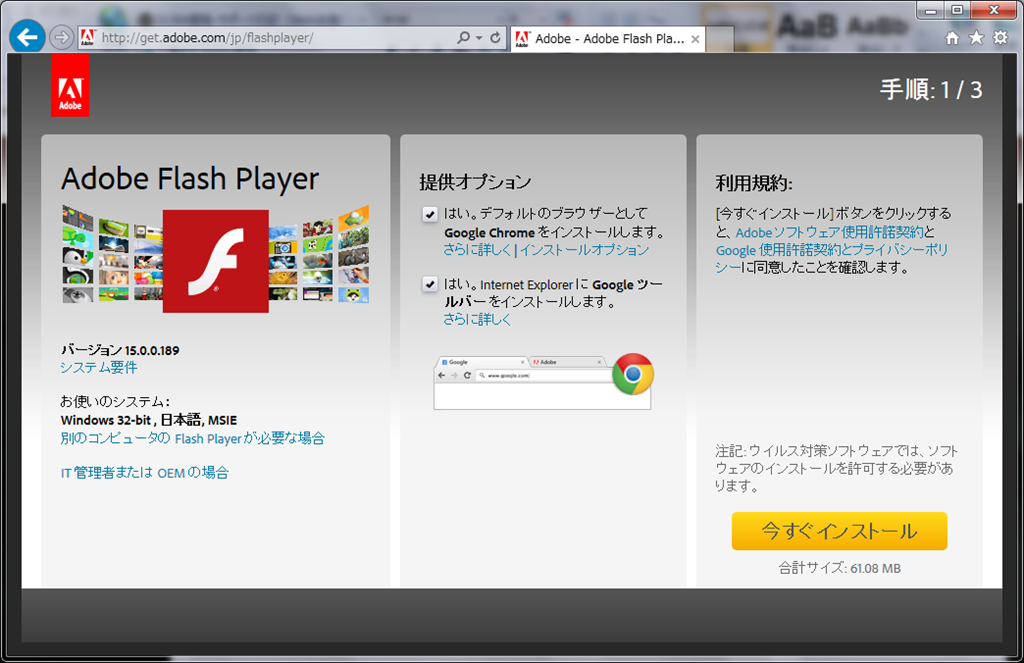This screenshot has width=1024, height=663.
Task: Click the バージョン 15.0.0.189 text
Action: tap(120, 350)
